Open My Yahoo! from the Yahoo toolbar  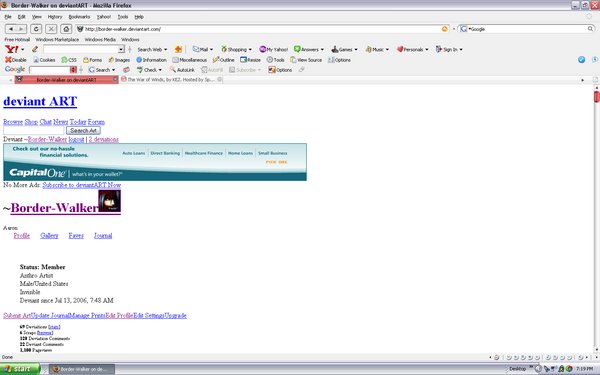274,49
